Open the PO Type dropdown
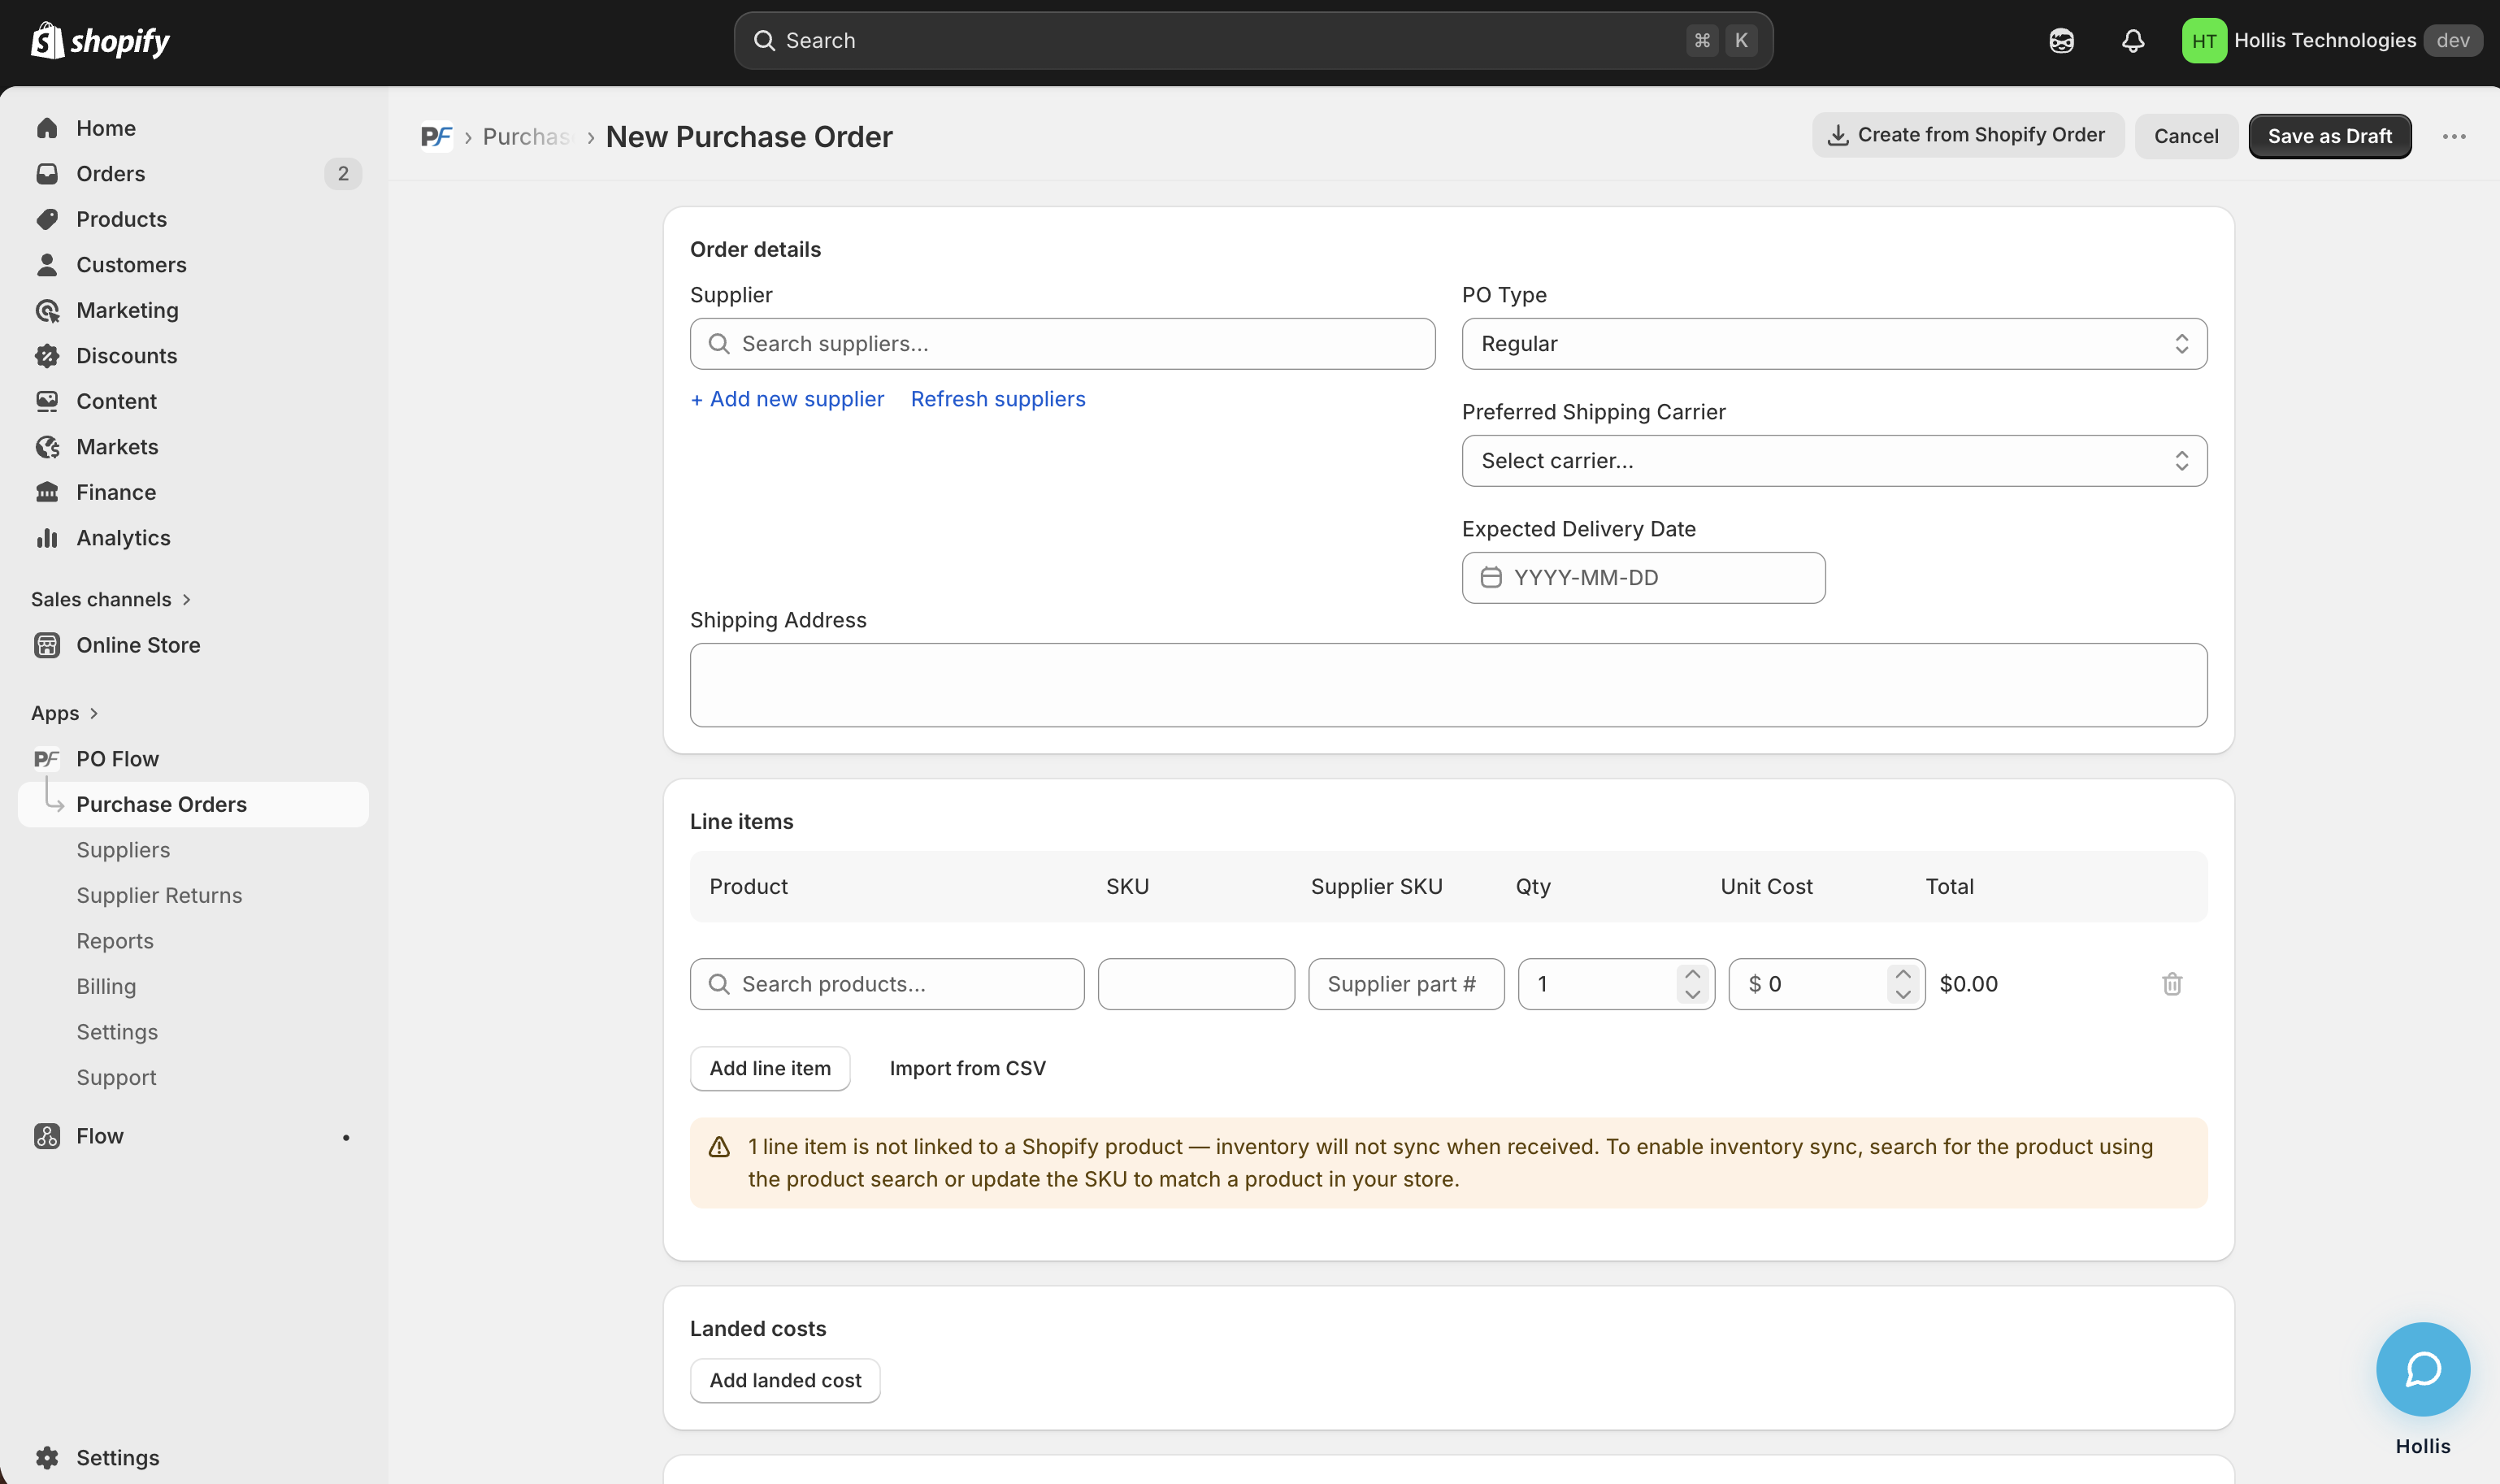The height and width of the screenshot is (1484, 2500). tap(1833, 344)
